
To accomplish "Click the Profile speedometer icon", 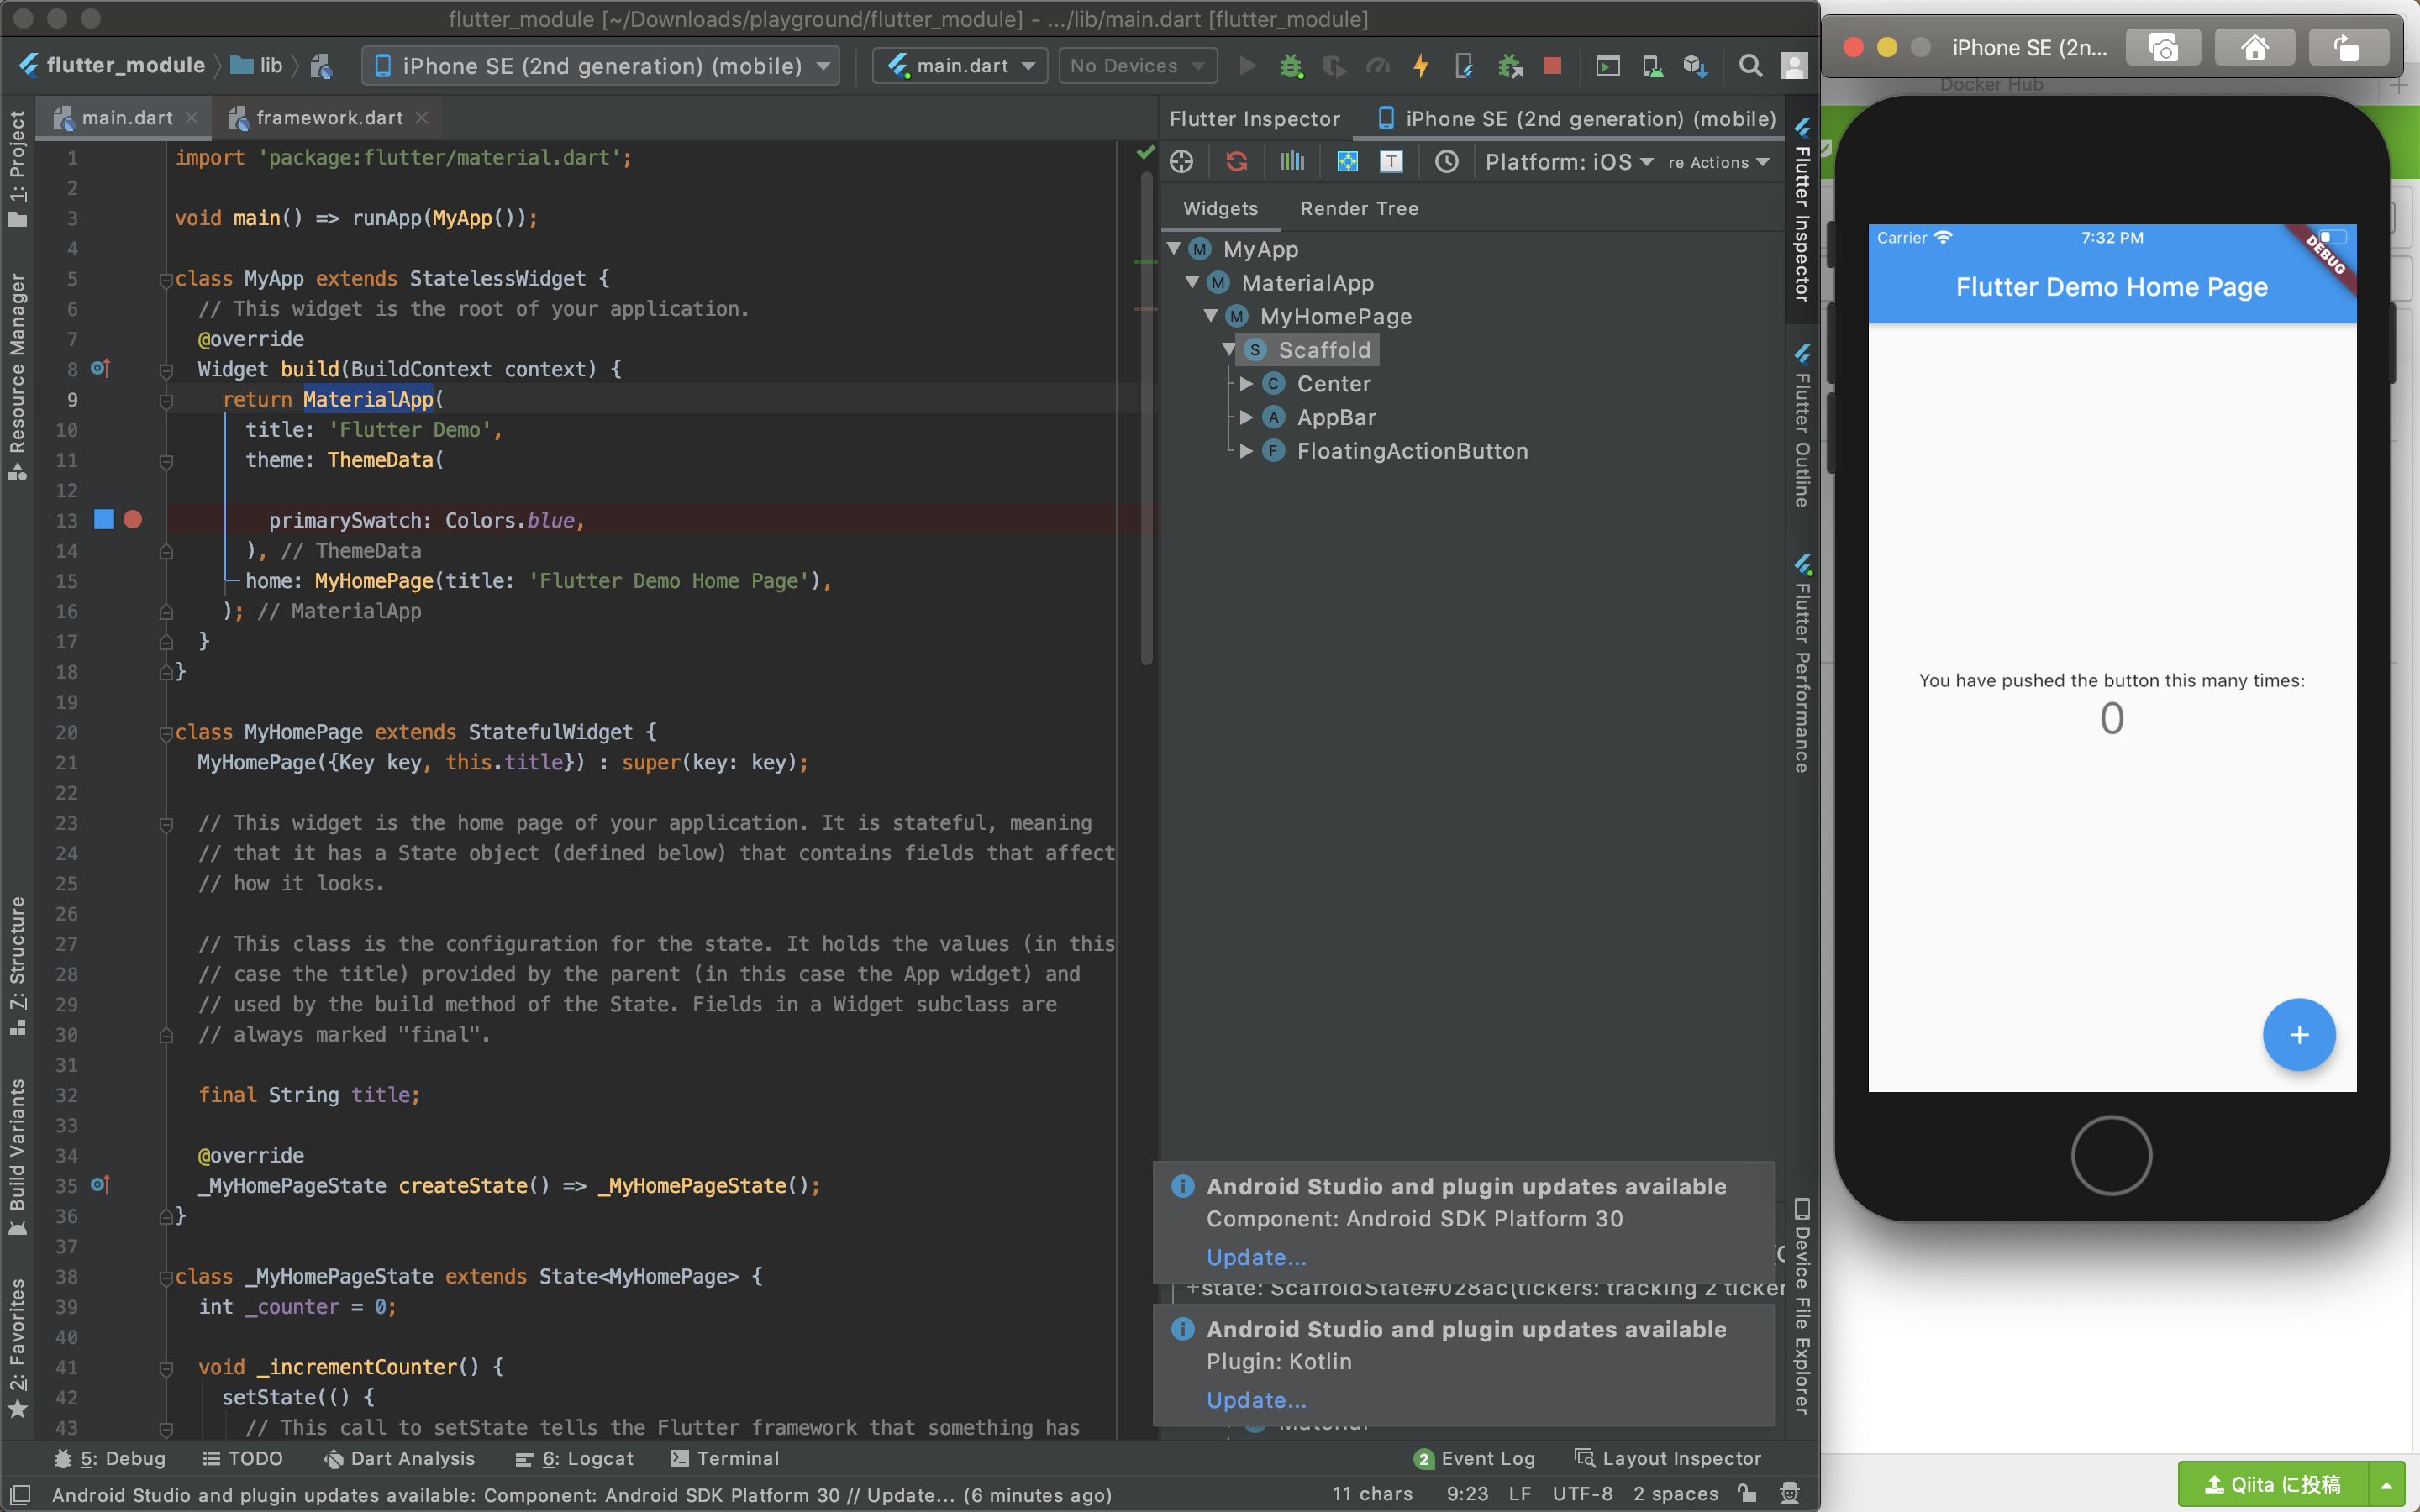I will (x=1378, y=66).
